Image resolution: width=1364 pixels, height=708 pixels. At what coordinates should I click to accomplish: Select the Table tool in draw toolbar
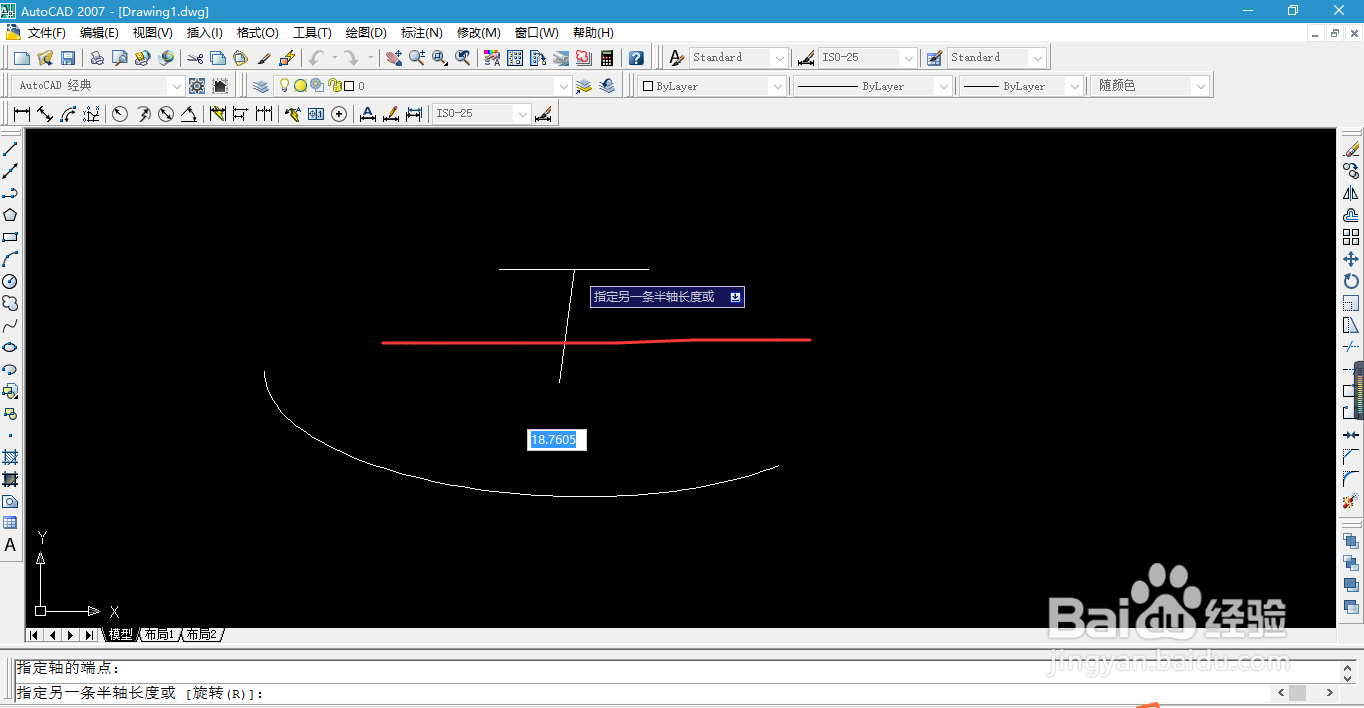coord(10,523)
